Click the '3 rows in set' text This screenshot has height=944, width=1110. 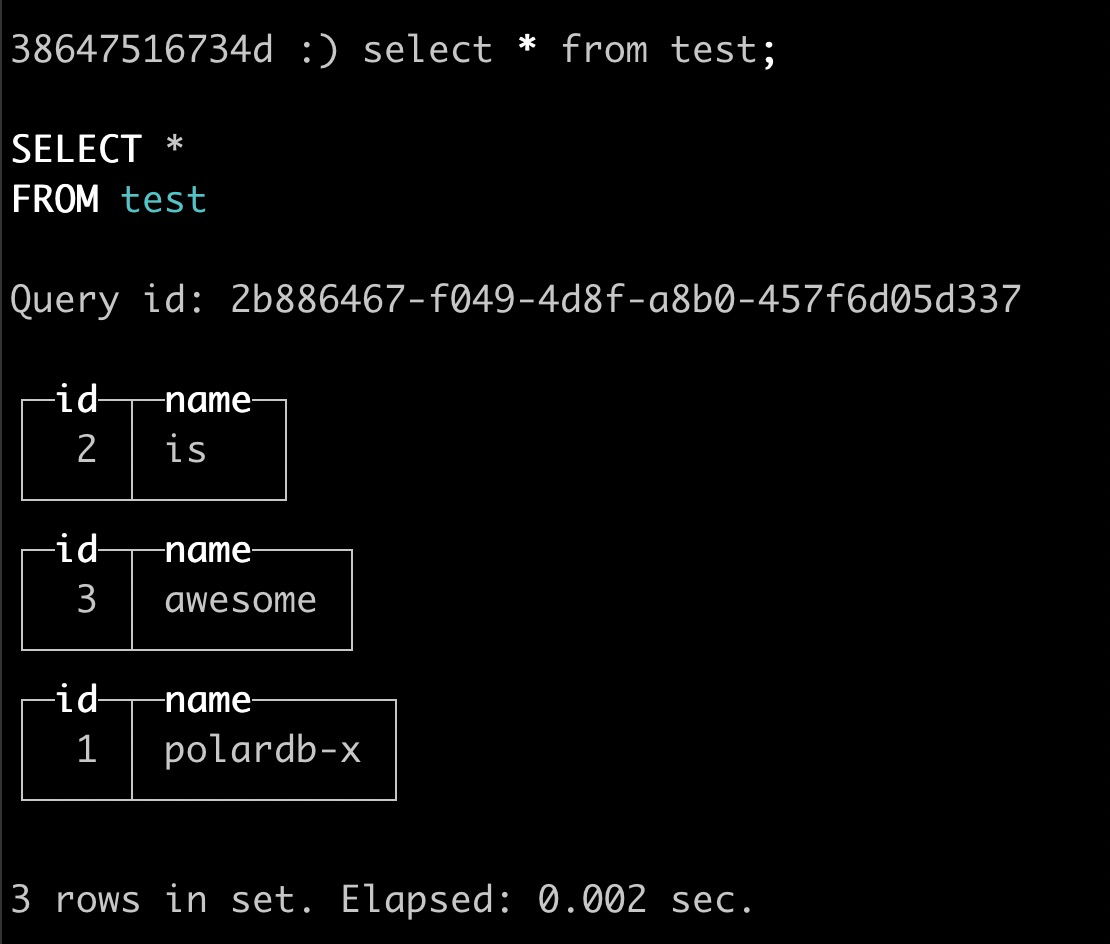tap(162, 899)
